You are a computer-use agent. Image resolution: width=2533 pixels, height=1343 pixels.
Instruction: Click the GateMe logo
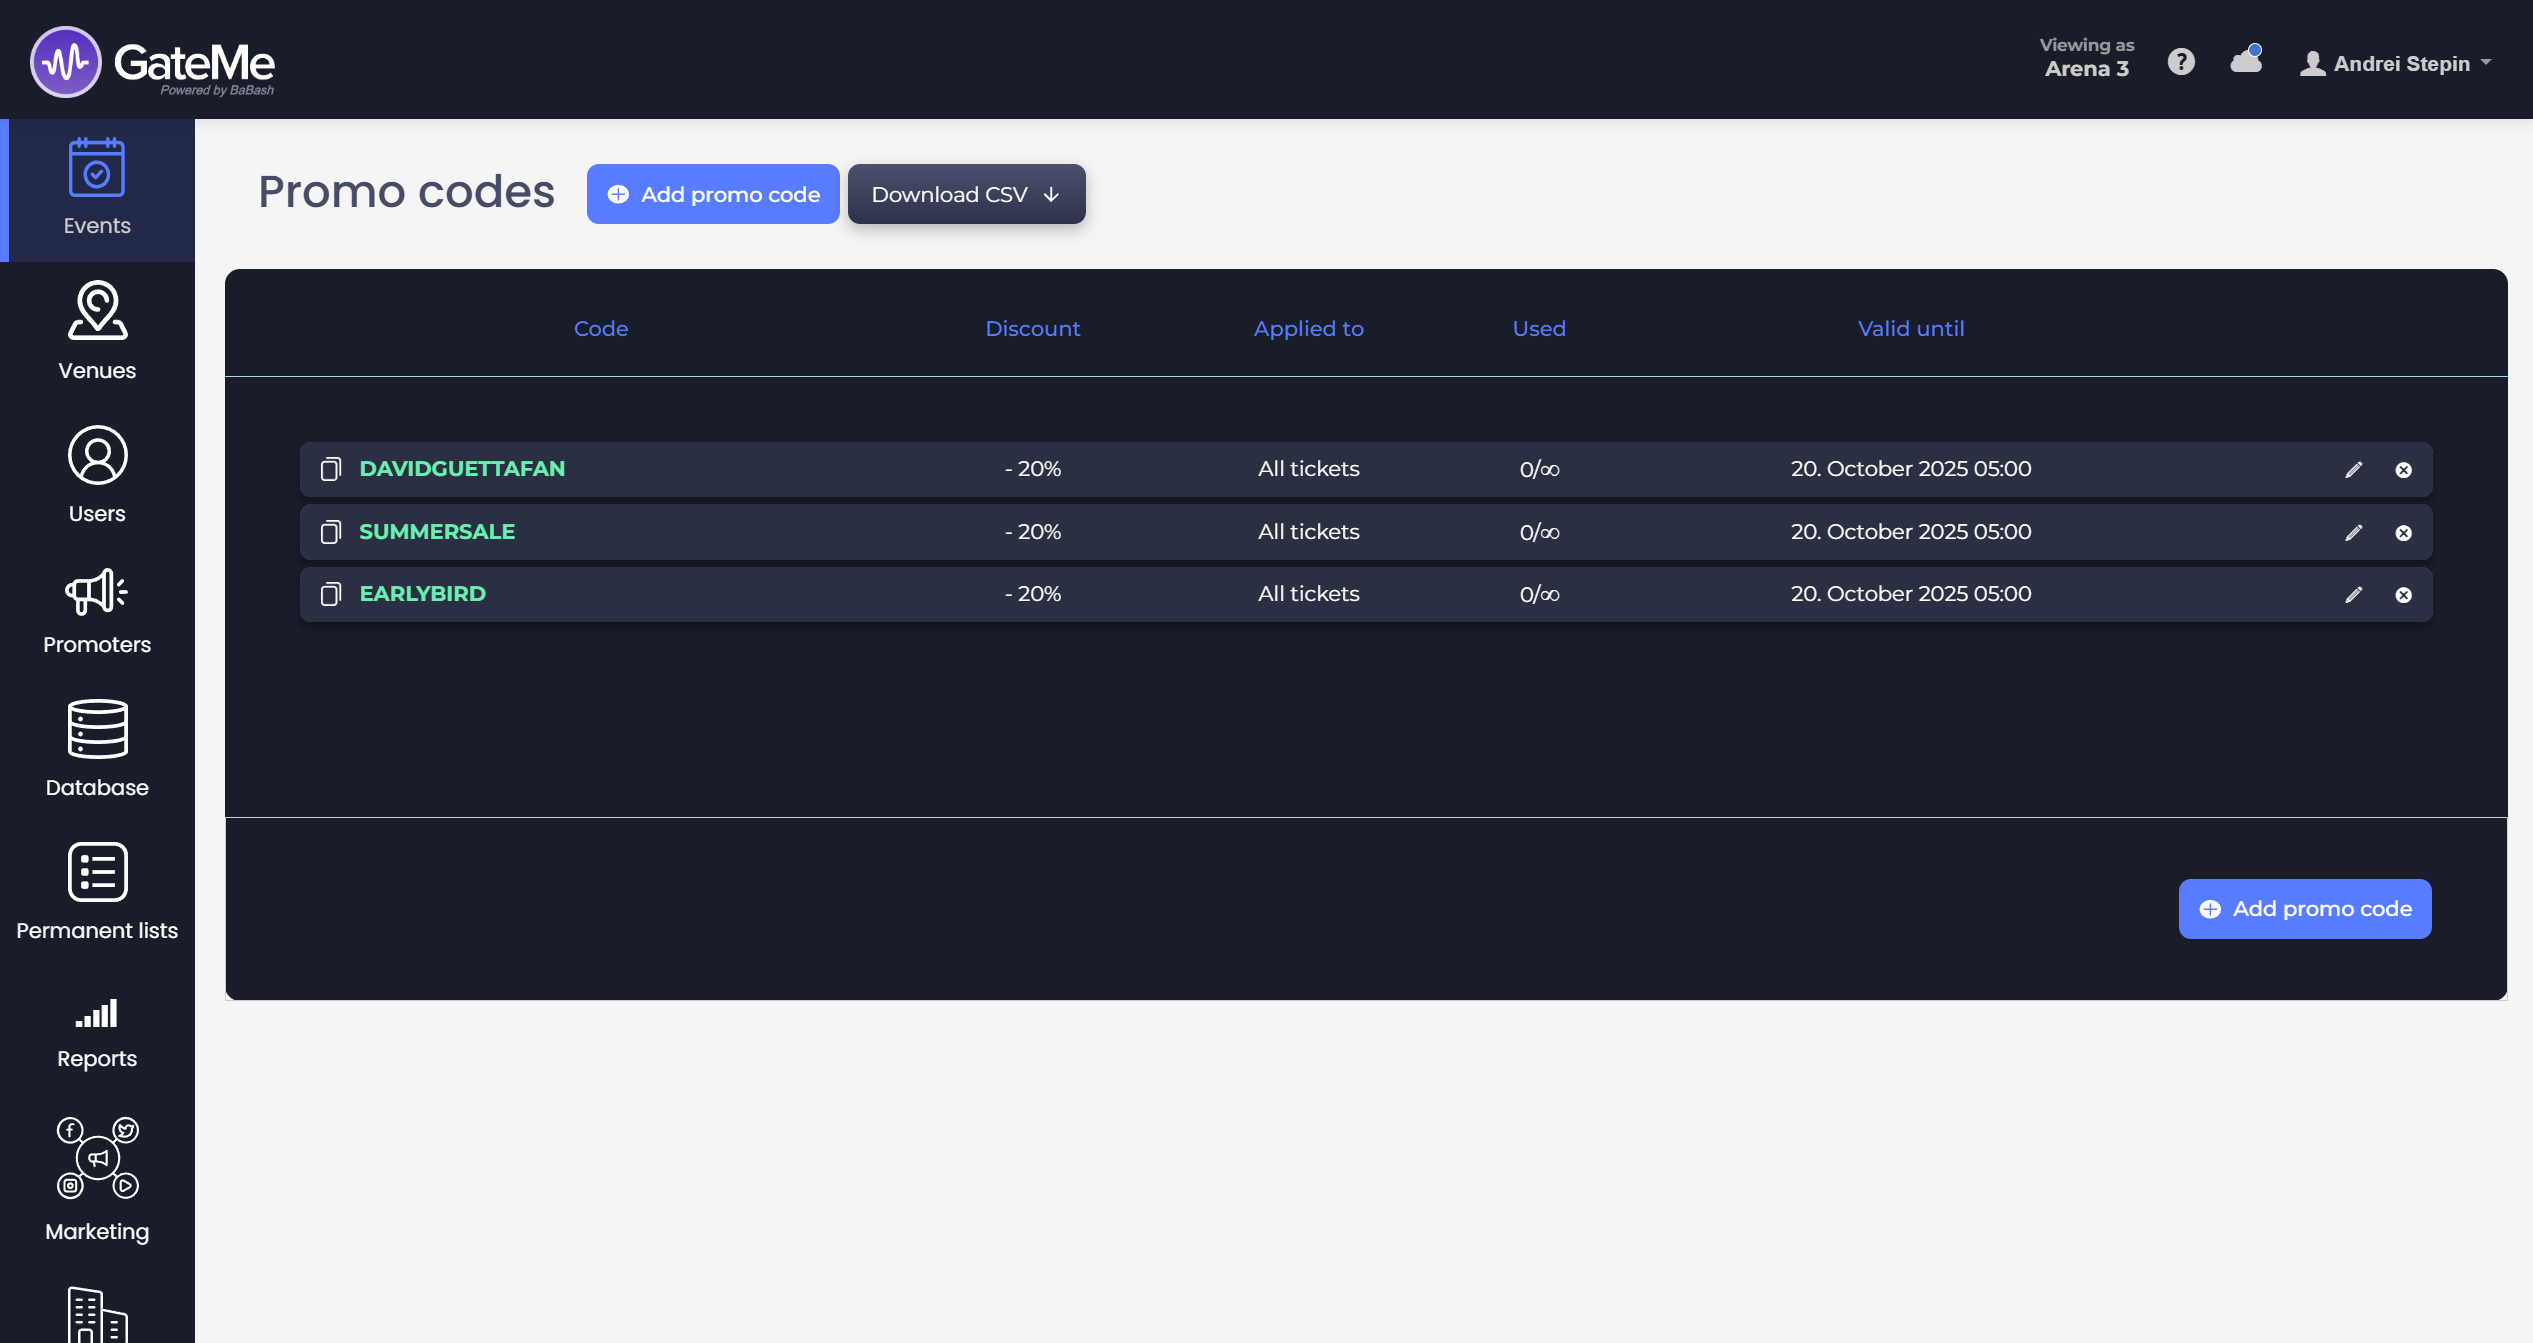tap(153, 62)
